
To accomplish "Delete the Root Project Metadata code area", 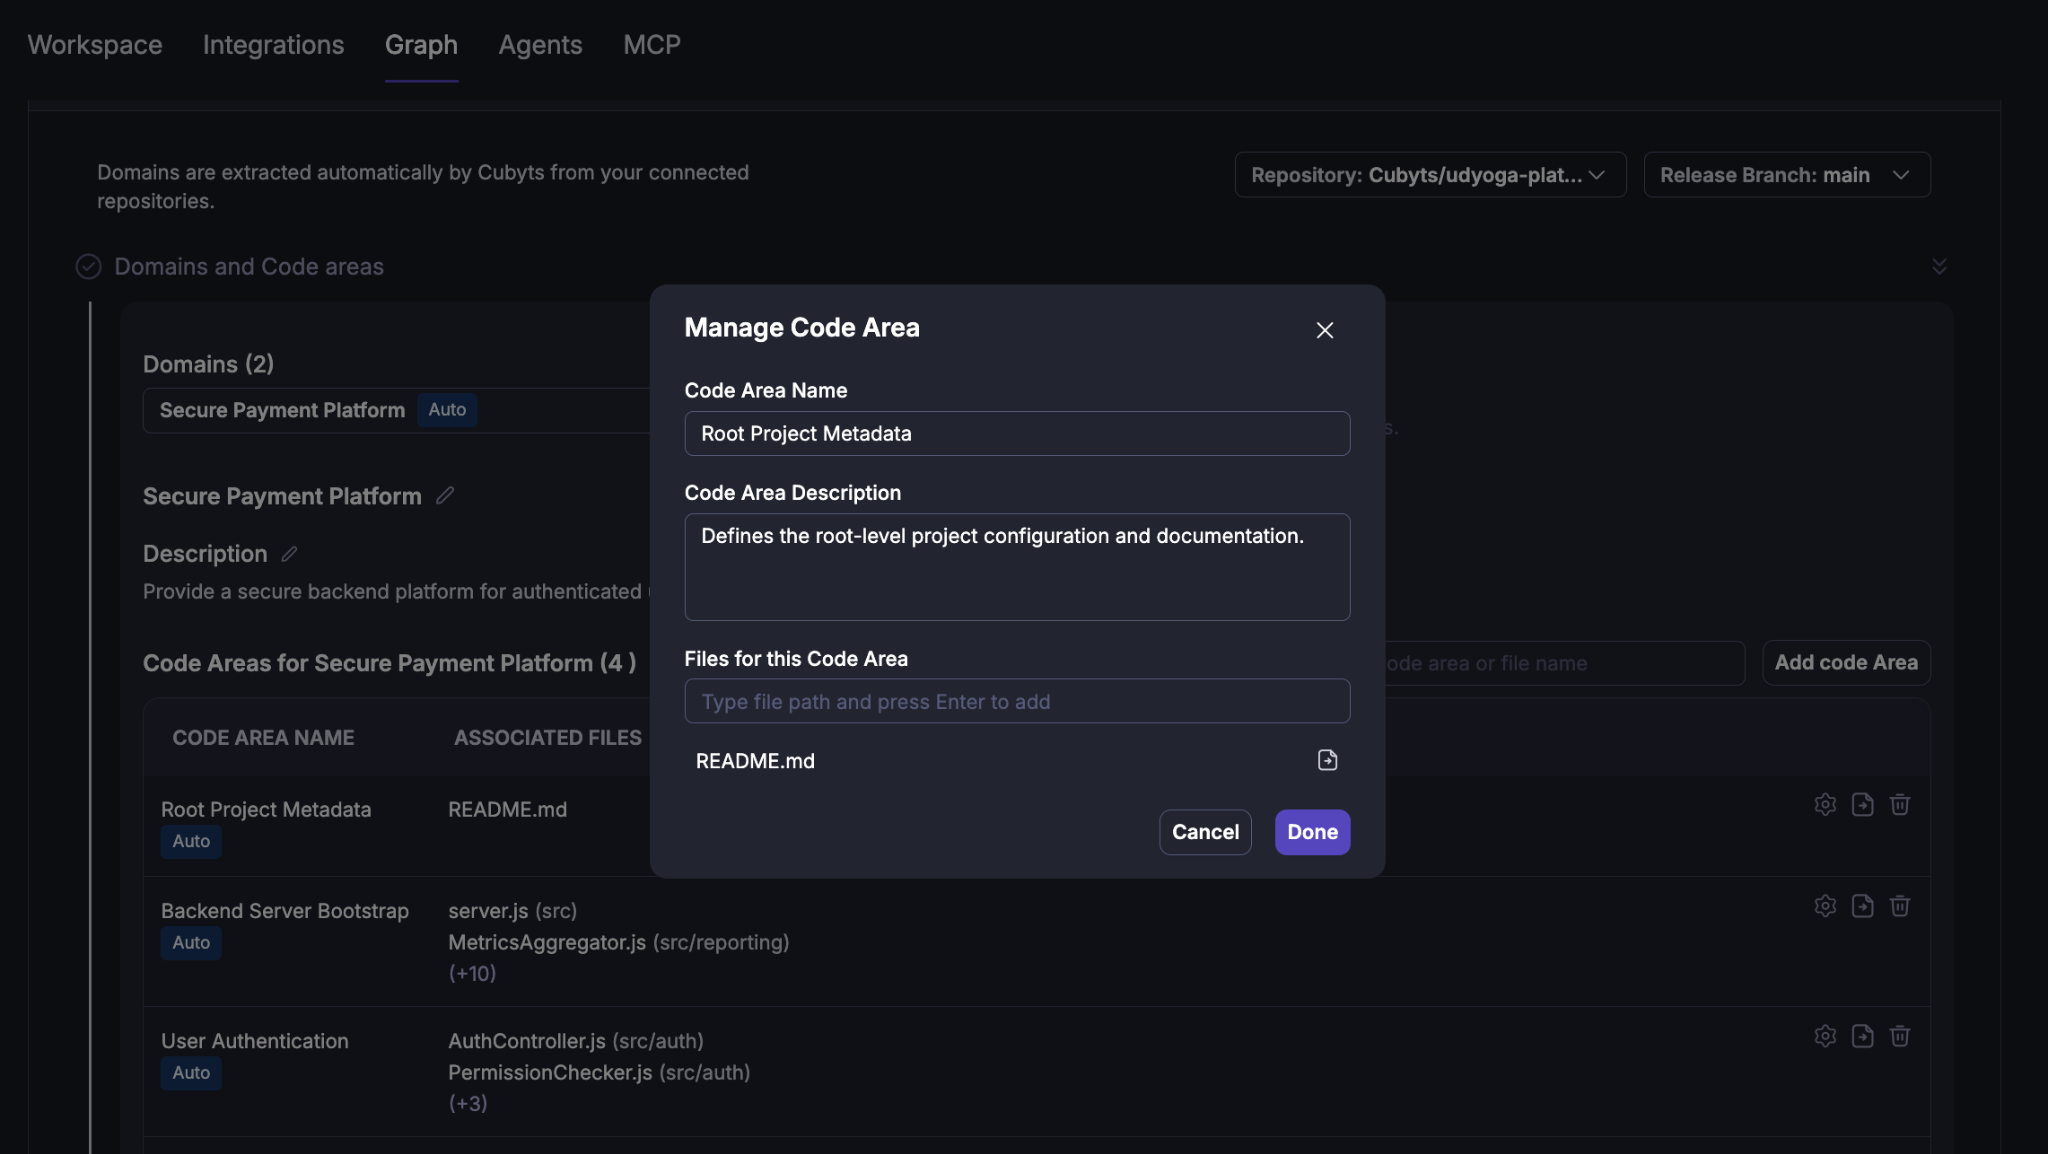I will coord(1900,805).
